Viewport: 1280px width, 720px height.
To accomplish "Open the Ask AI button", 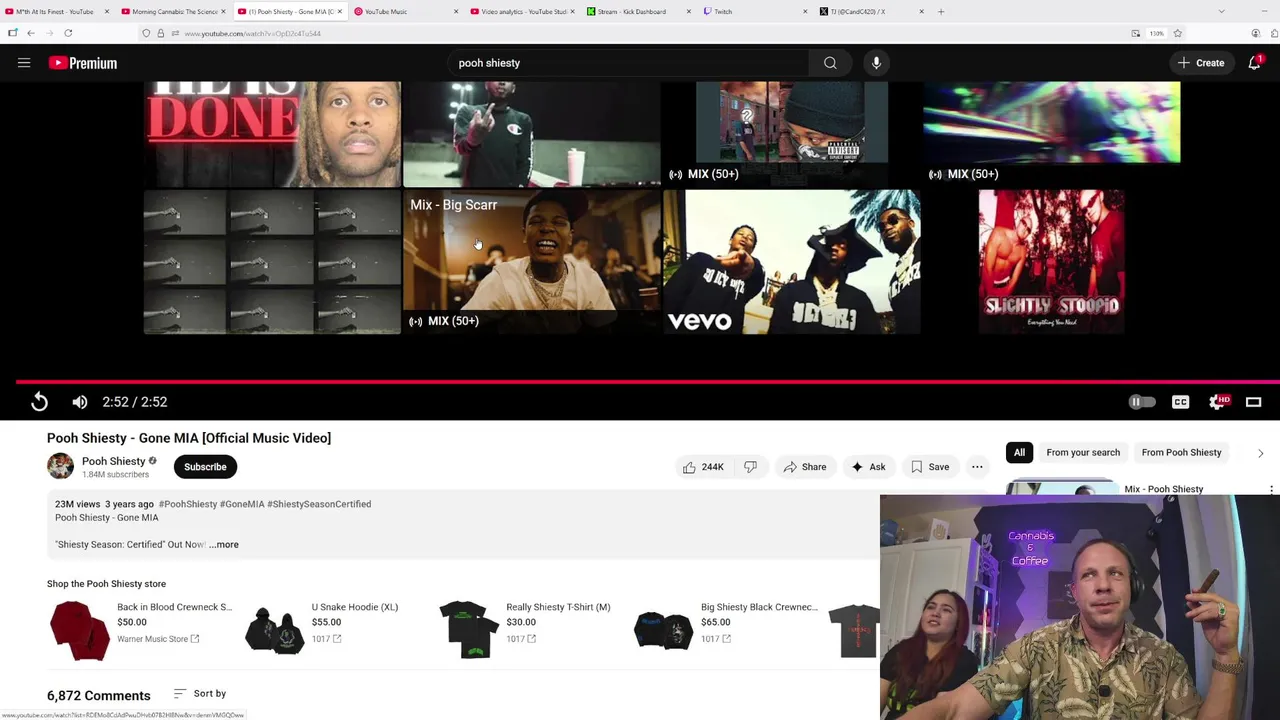I will [868, 467].
